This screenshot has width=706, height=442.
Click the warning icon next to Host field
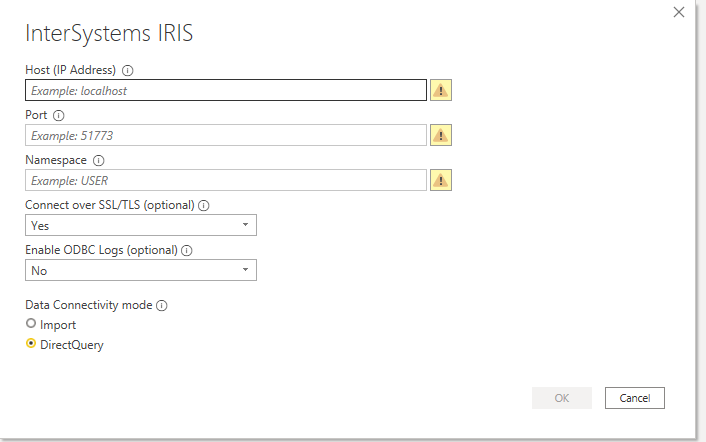441,90
